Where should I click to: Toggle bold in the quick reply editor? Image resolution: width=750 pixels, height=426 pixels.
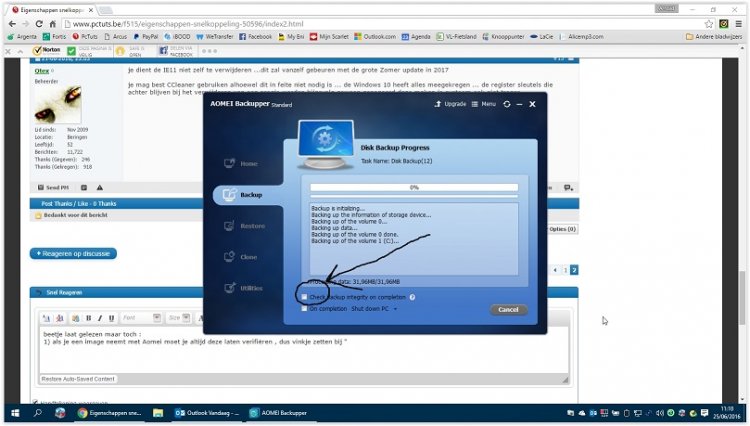click(88, 318)
